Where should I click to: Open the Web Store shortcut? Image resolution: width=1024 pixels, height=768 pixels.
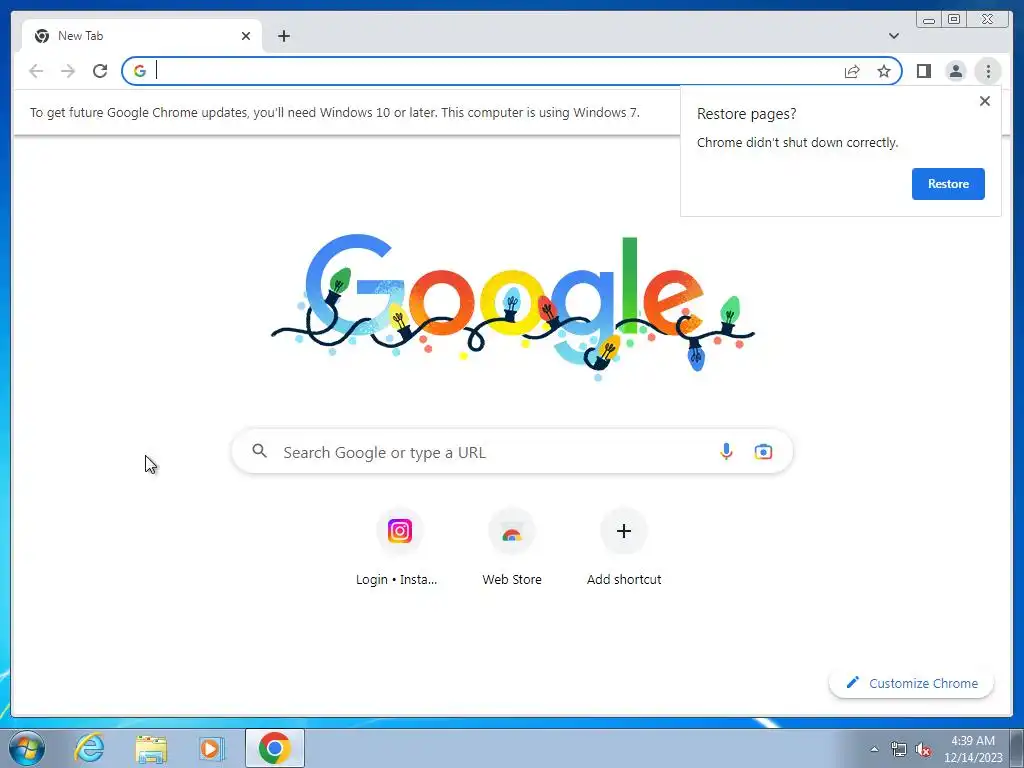point(512,549)
